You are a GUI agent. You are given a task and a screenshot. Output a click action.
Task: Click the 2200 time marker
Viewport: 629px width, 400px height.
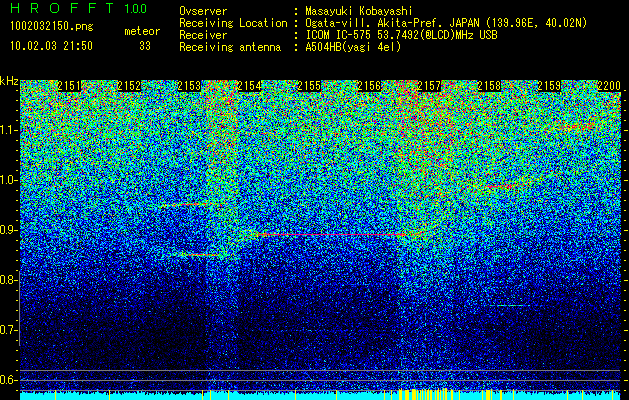pyautogui.click(x=609, y=86)
